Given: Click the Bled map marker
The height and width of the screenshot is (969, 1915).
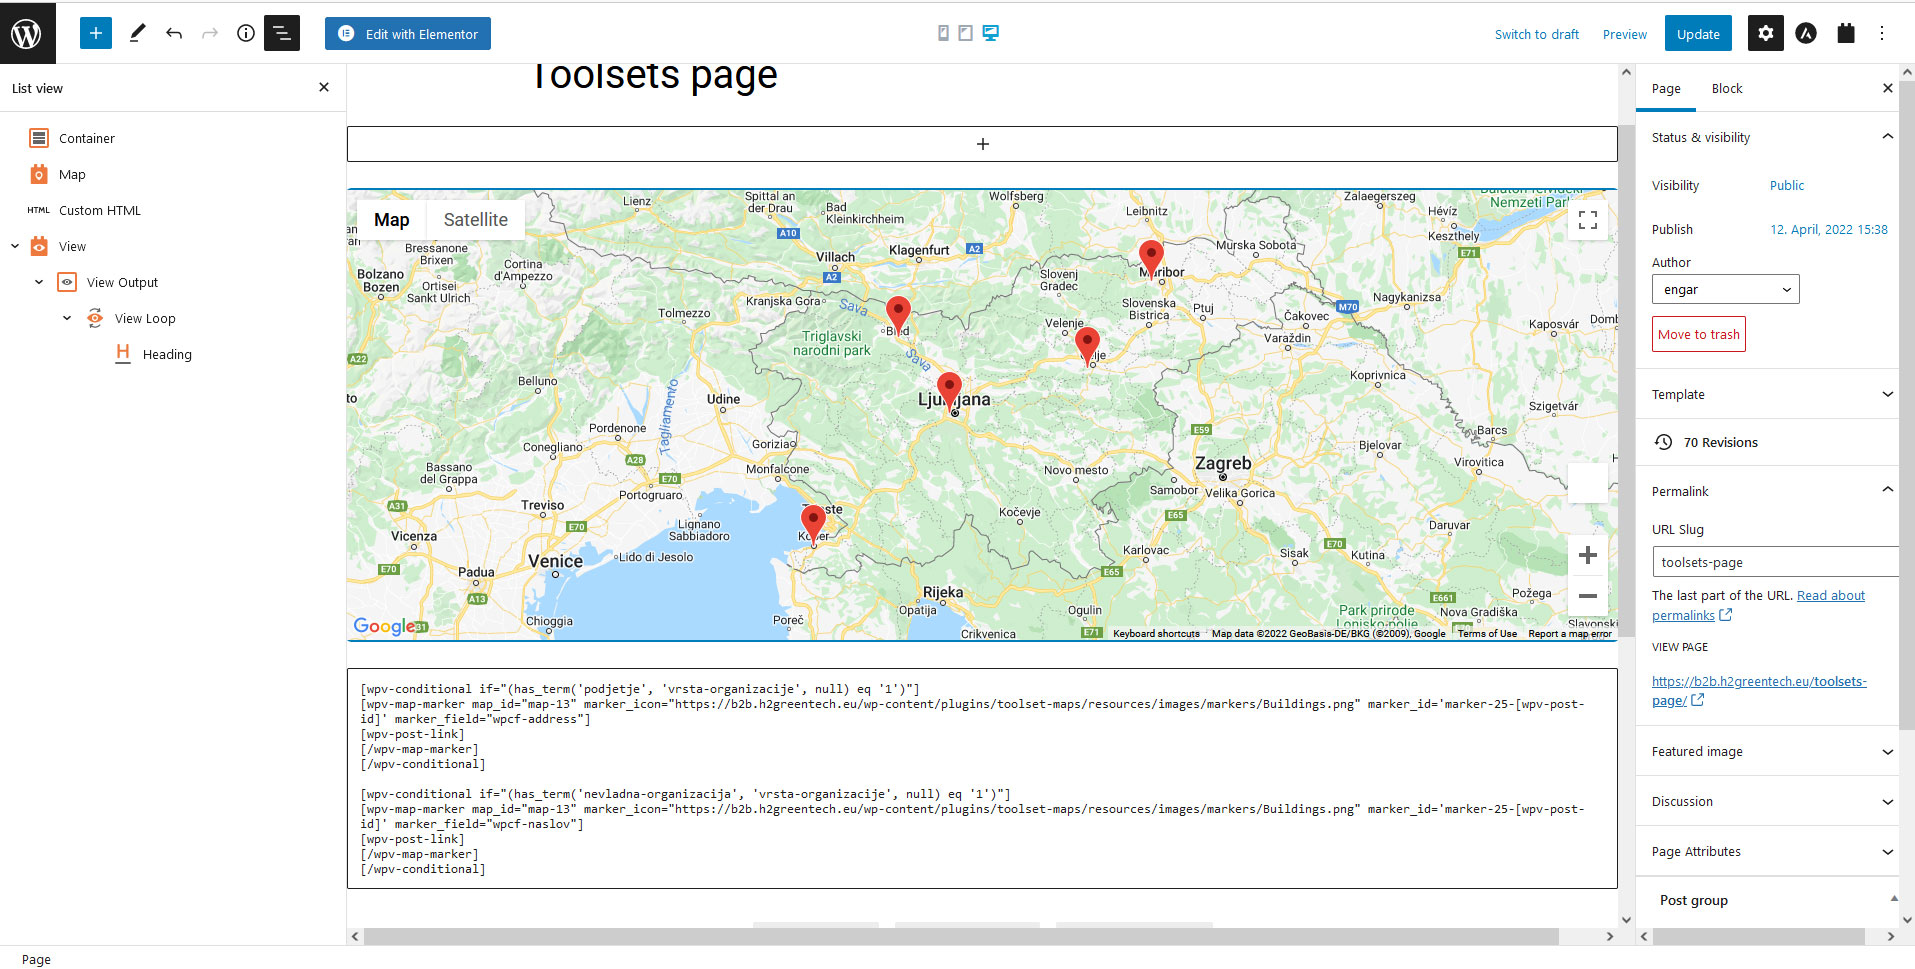Looking at the screenshot, I should click(898, 314).
